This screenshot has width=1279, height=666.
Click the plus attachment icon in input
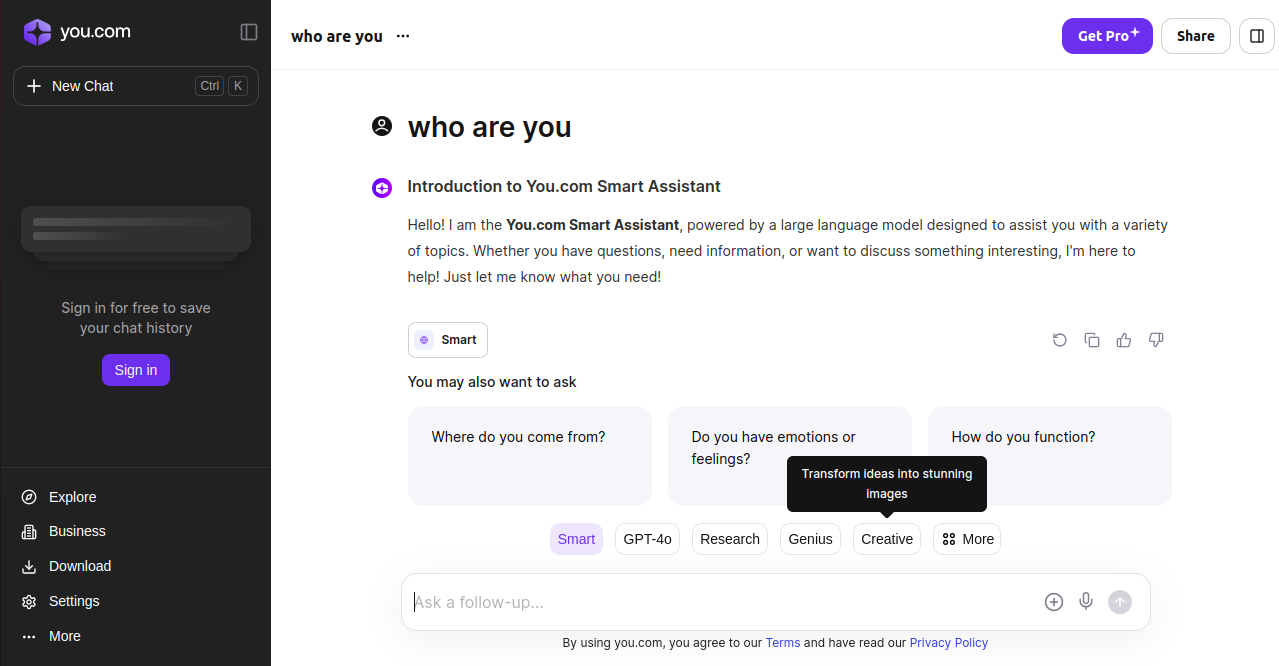click(1053, 602)
